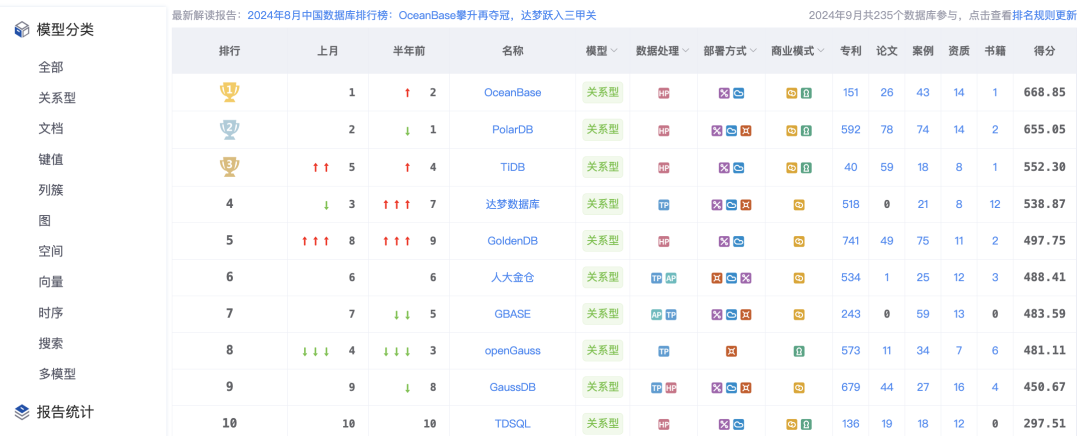
Task: Open the PolarDB database link
Action: click(x=512, y=129)
